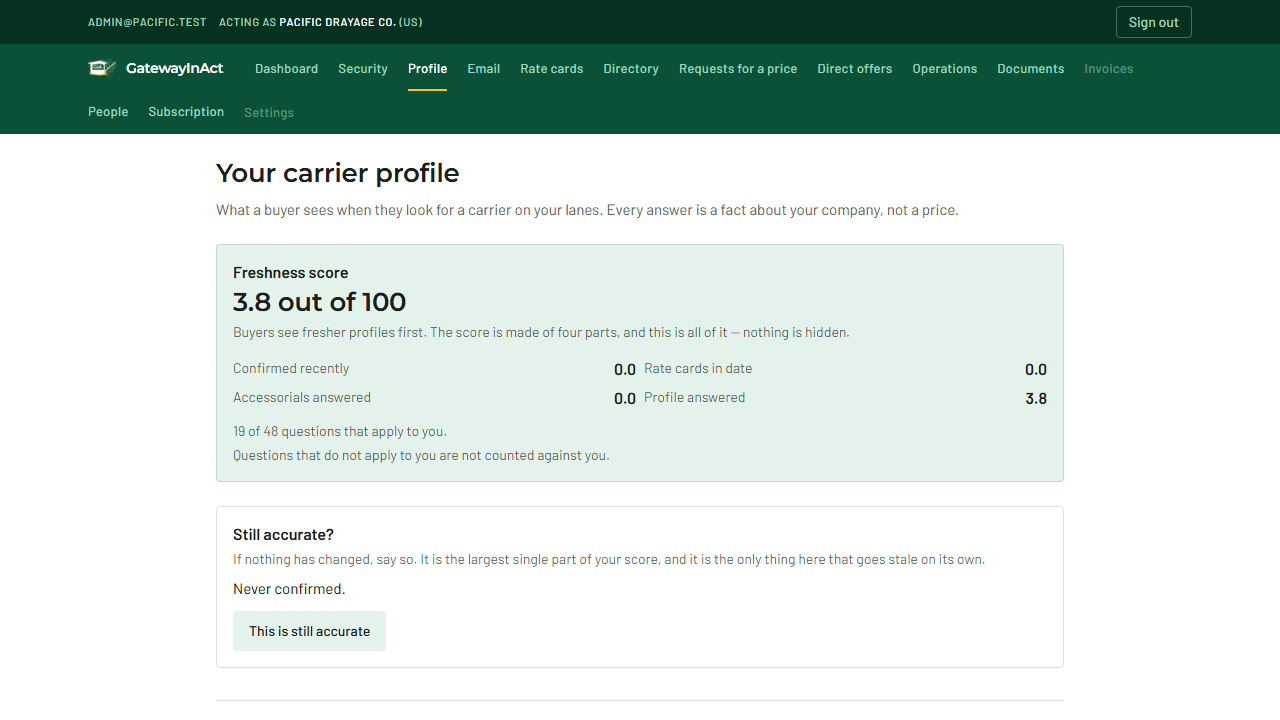Image resolution: width=1280 pixels, height=720 pixels.
Task: Open the Directory page
Action: coord(631,69)
